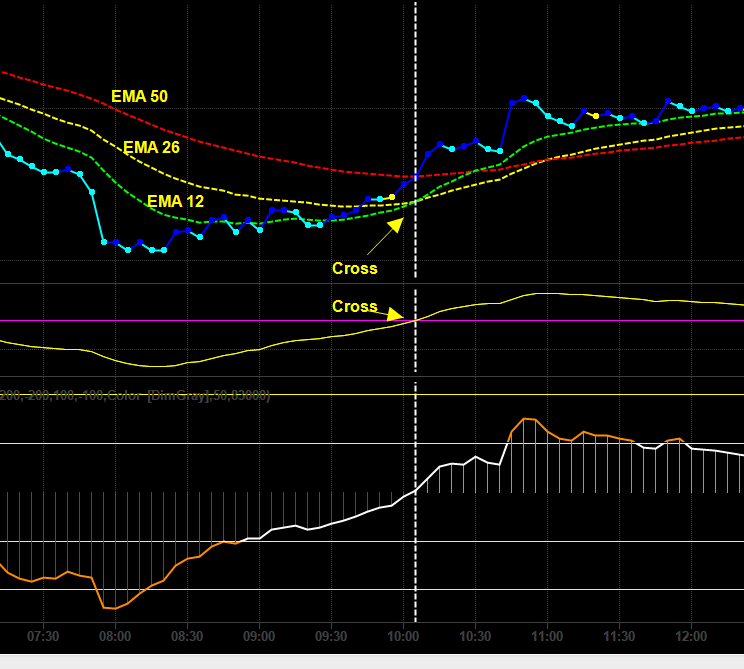Click the upper Cross label on the price chart
Image resolution: width=744 pixels, height=669 pixels.
click(355, 269)
